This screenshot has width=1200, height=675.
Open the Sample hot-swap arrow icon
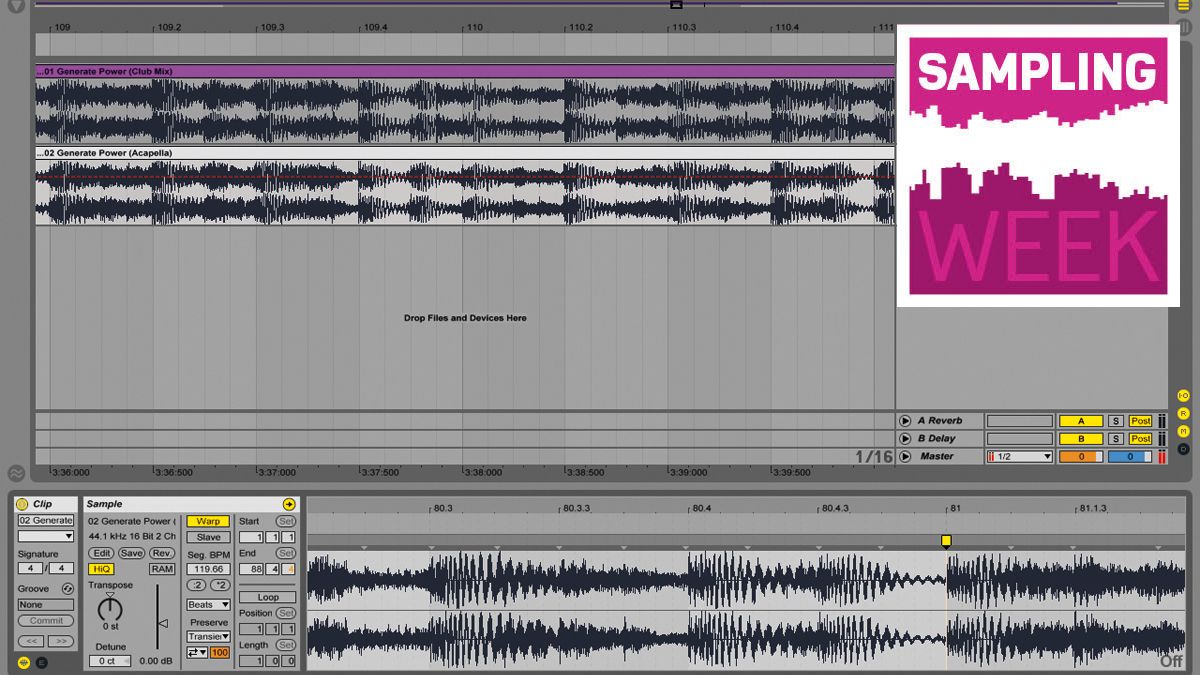click(x=289, y=504)
